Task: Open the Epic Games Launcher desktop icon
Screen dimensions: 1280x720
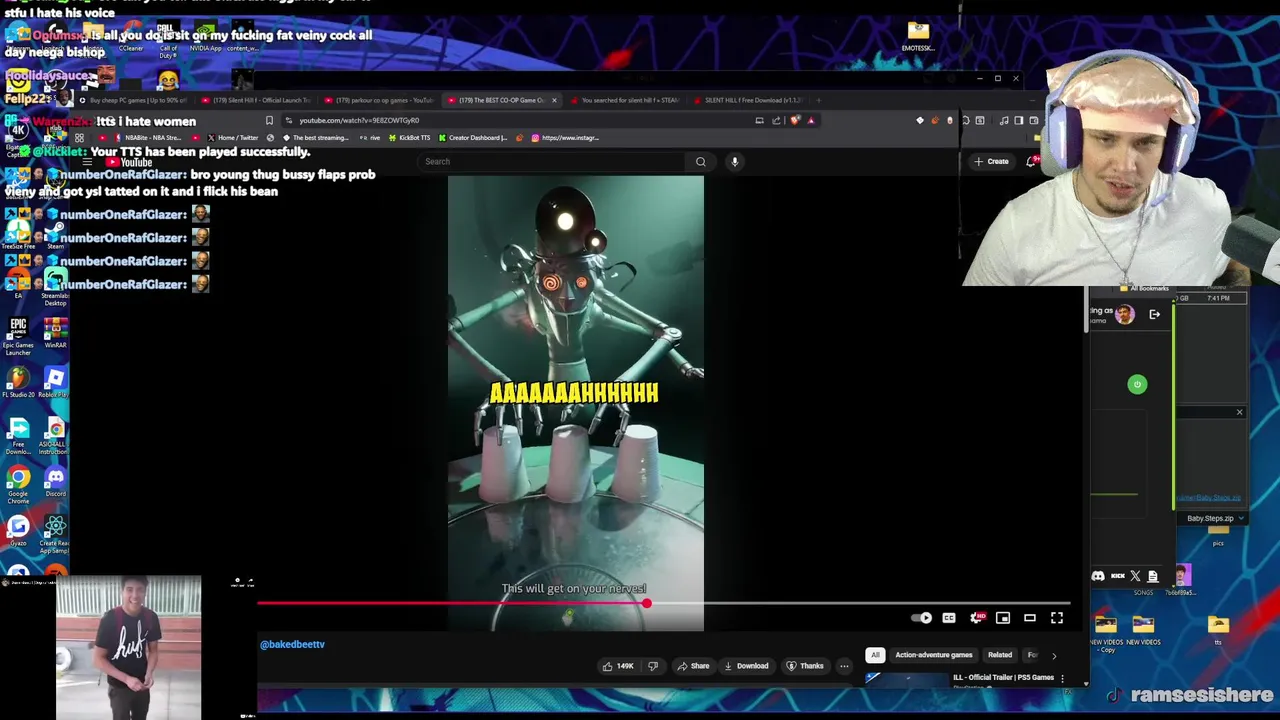Action: (x=18, y=336)
